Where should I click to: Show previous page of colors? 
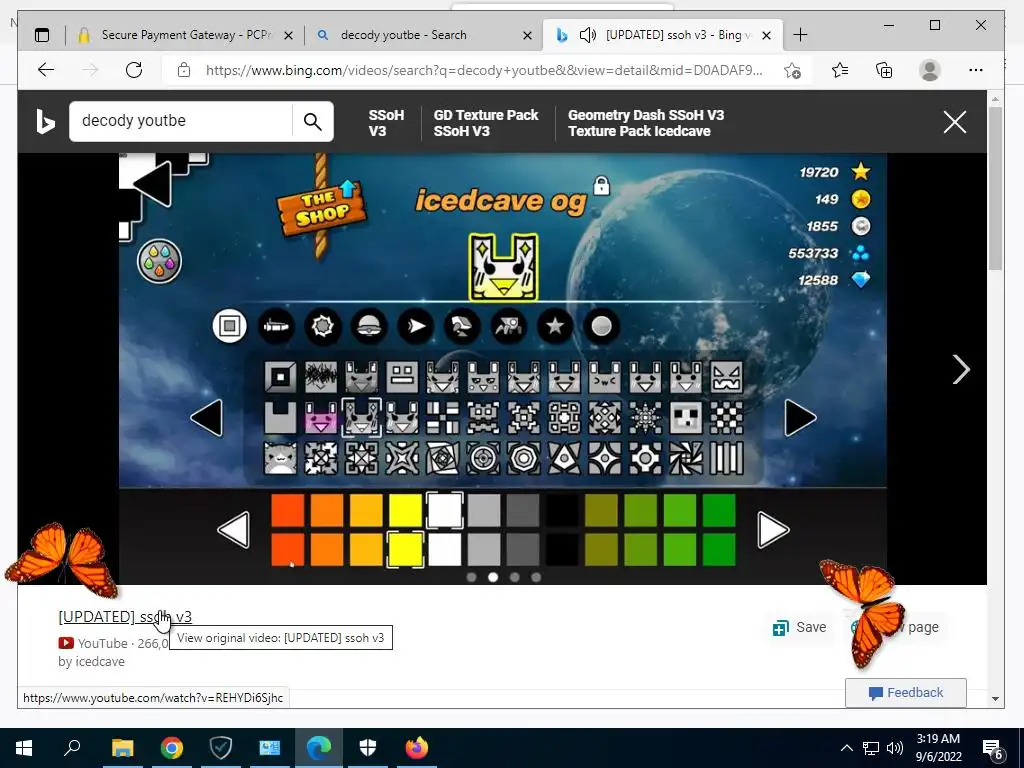[x=234, y=530]
